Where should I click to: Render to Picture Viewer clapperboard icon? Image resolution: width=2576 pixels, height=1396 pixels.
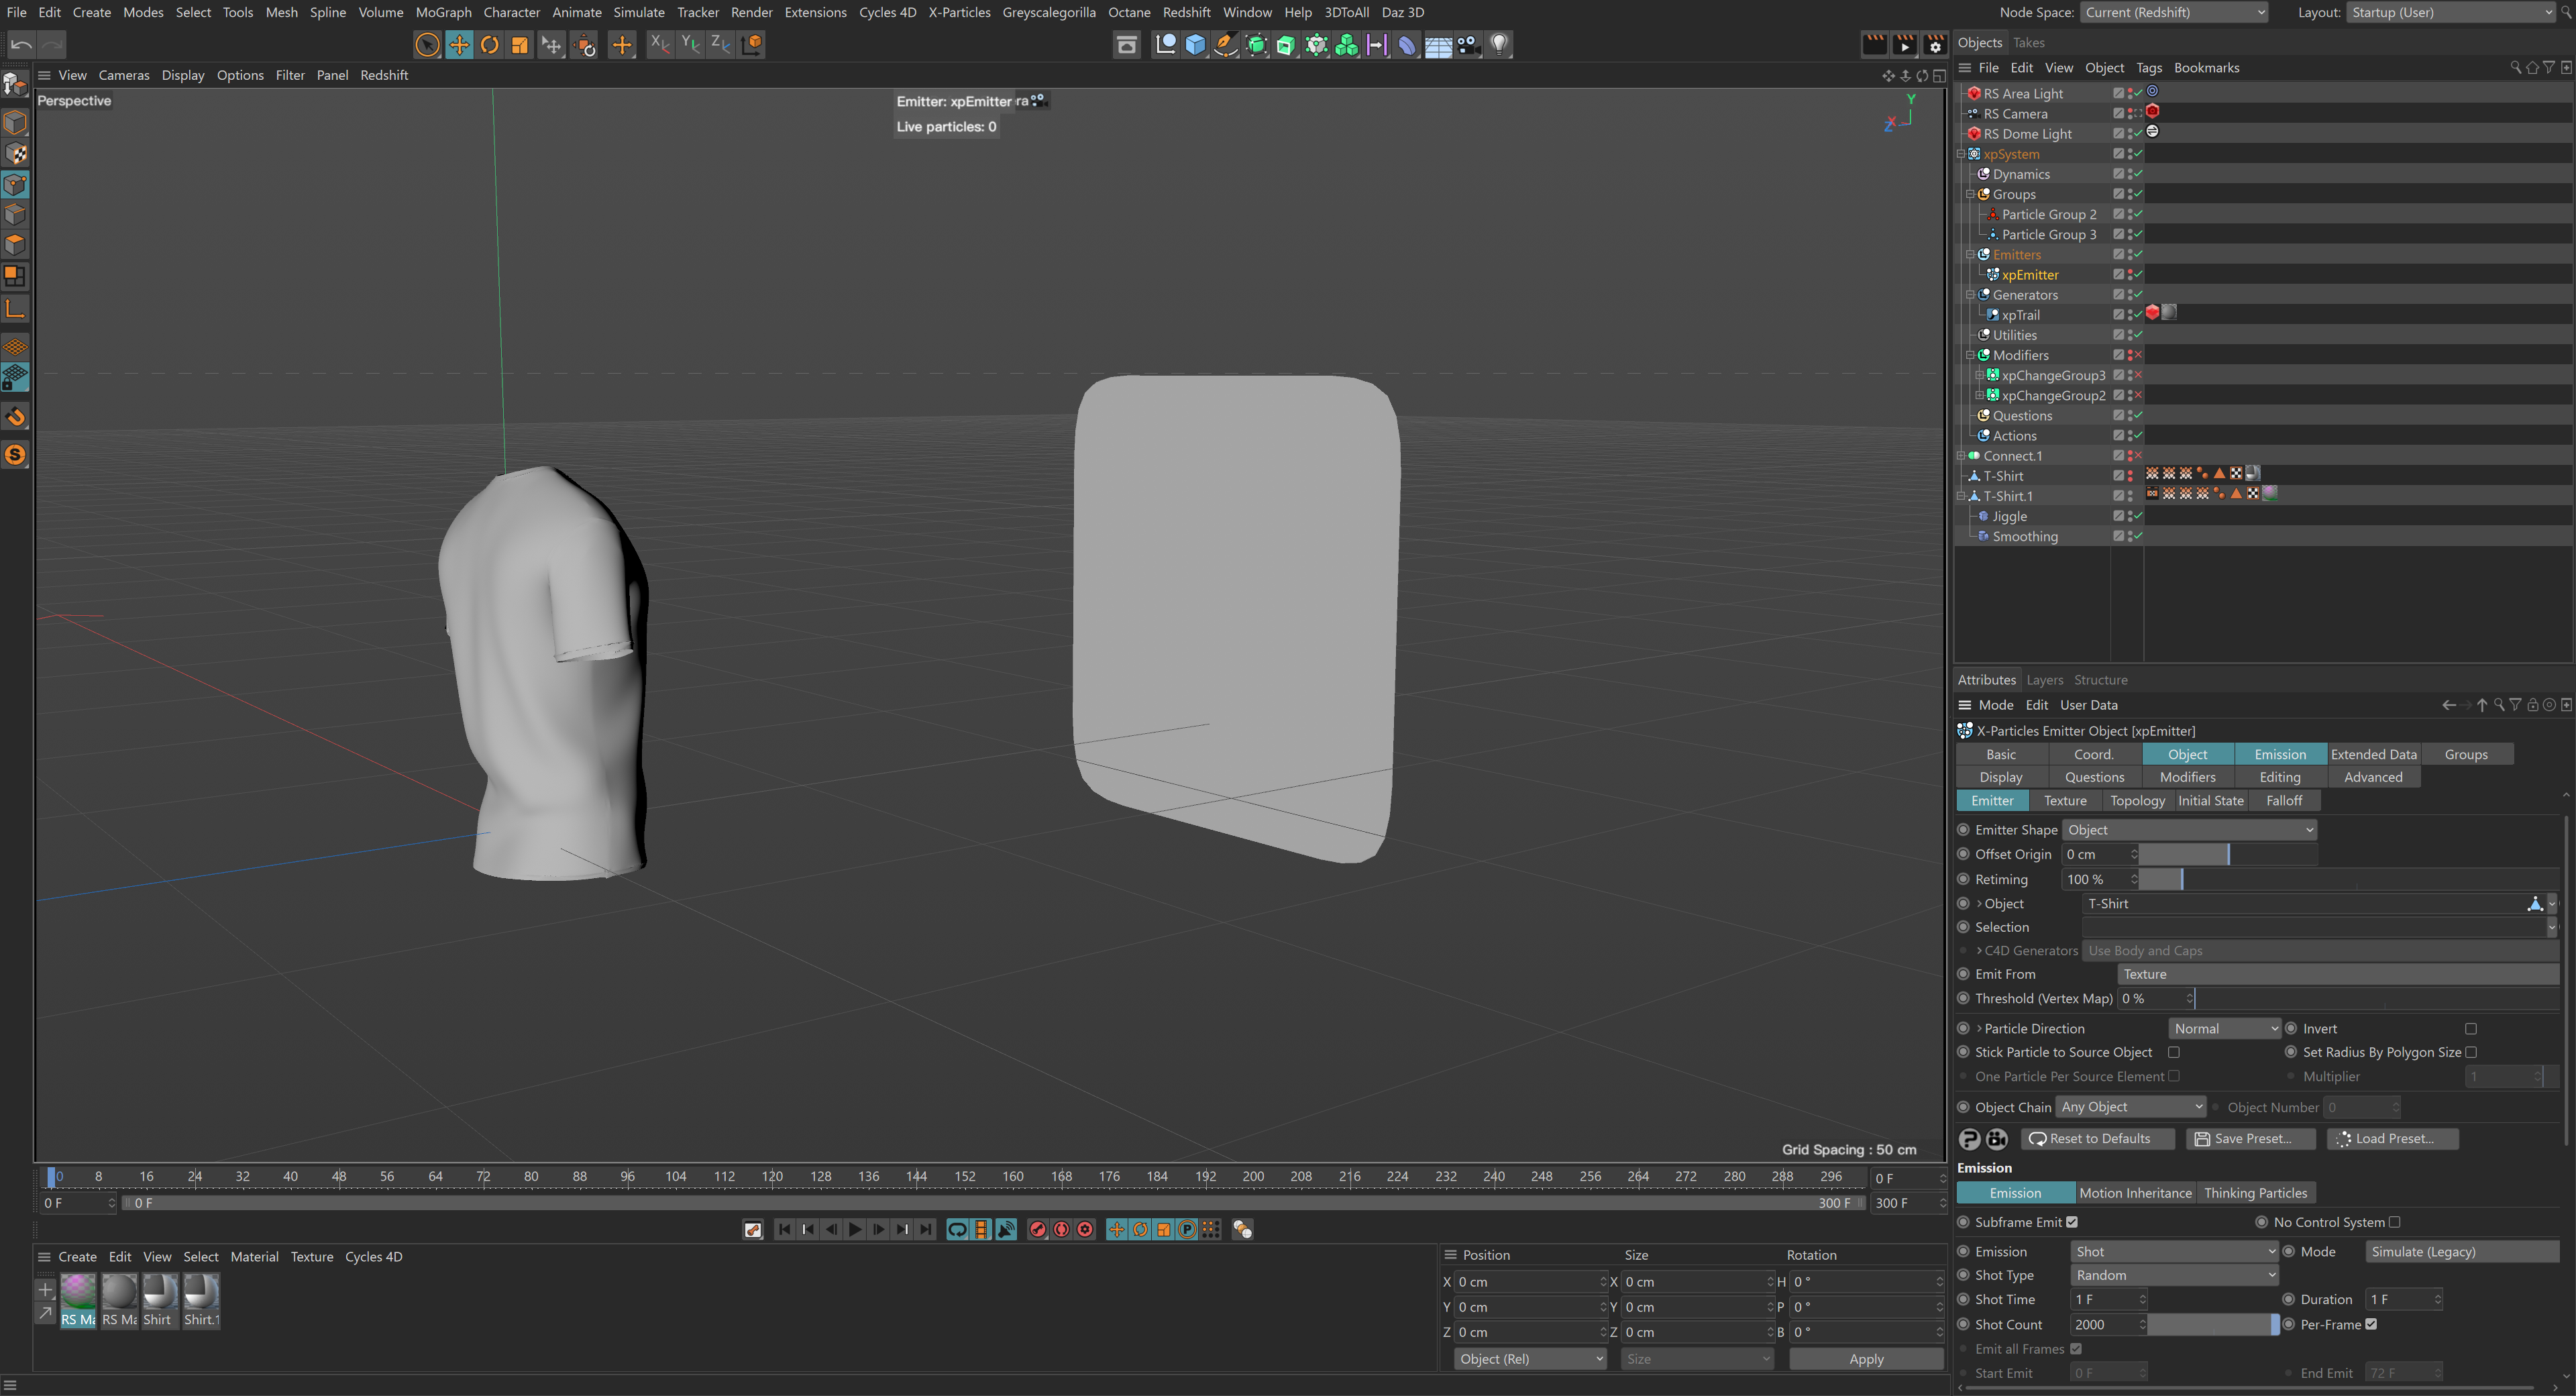click(x=1905, y=44)
